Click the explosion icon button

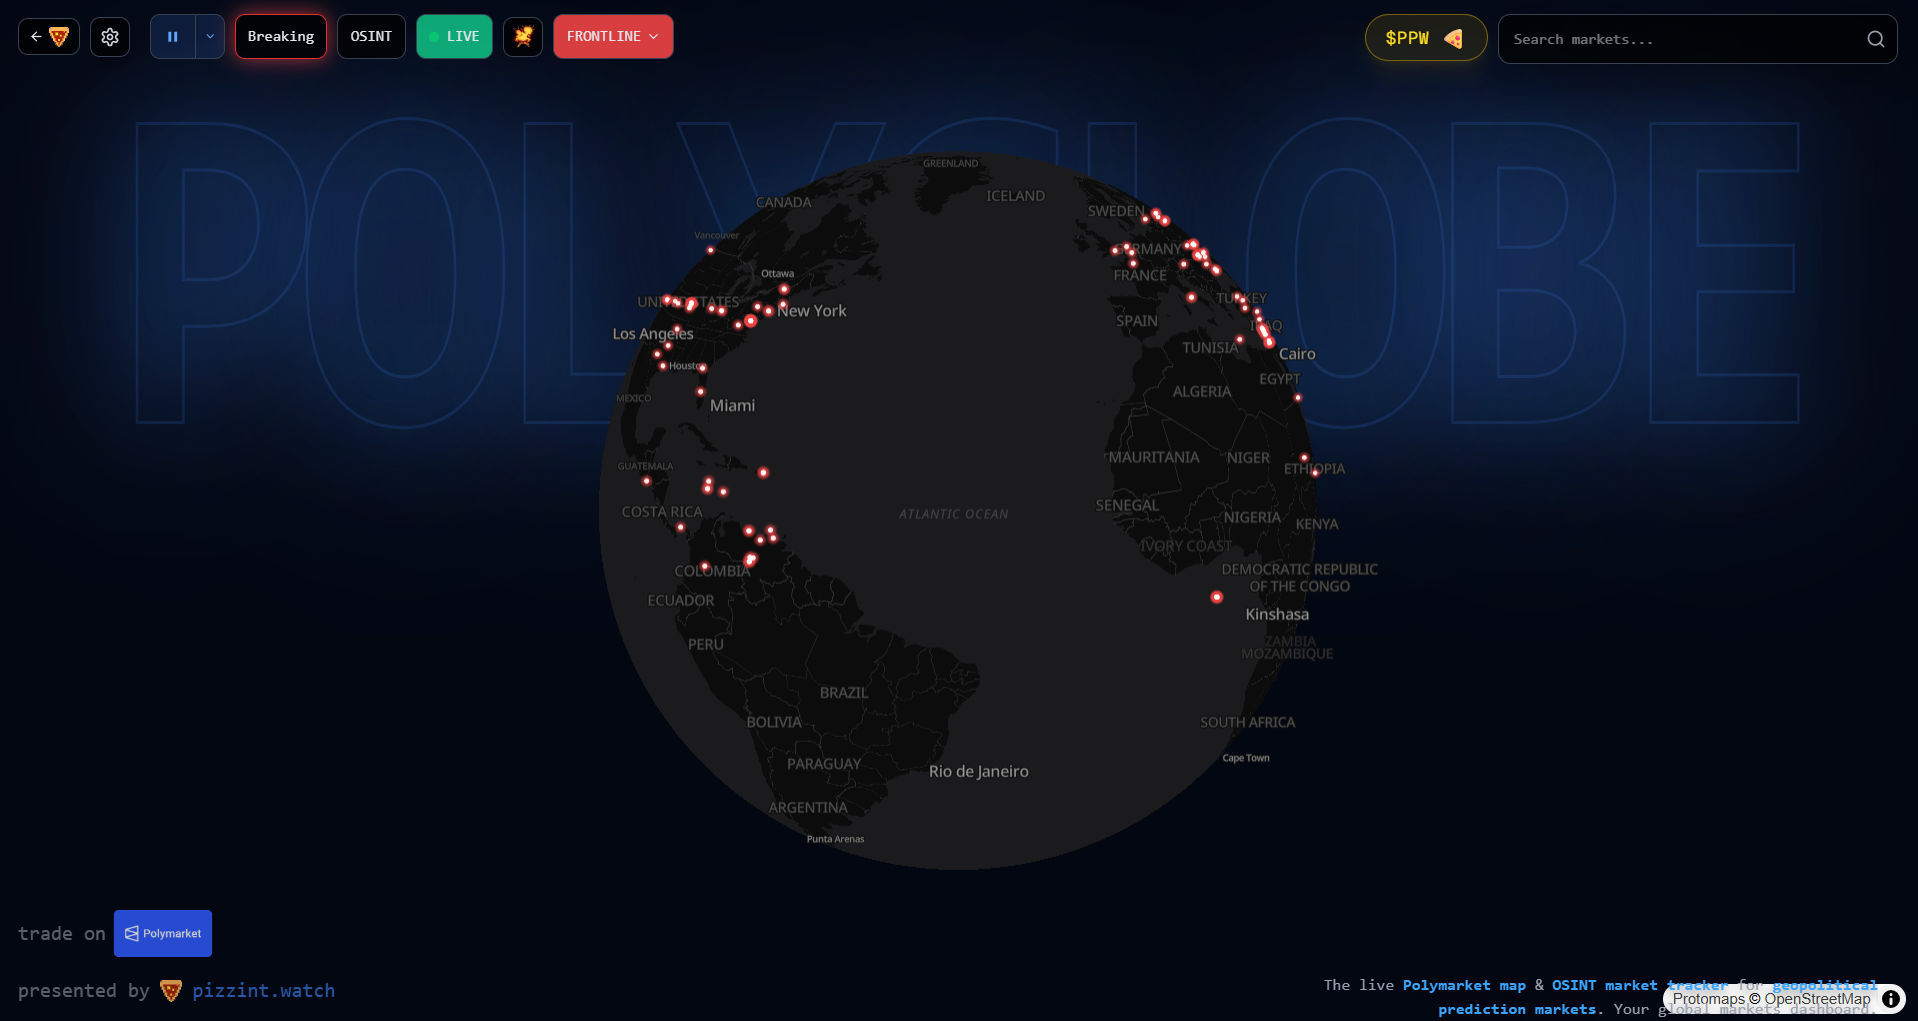pos(523,37)
